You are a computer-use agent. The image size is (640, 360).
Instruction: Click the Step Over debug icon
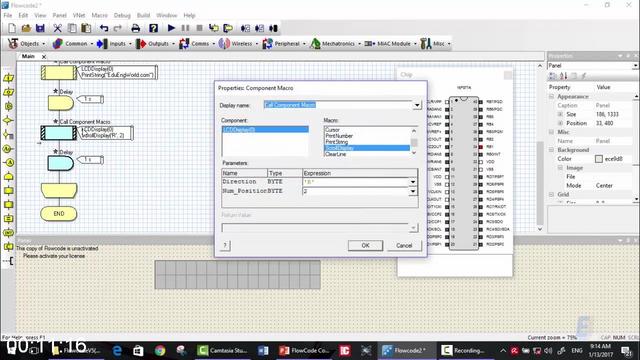click(228, 28)
